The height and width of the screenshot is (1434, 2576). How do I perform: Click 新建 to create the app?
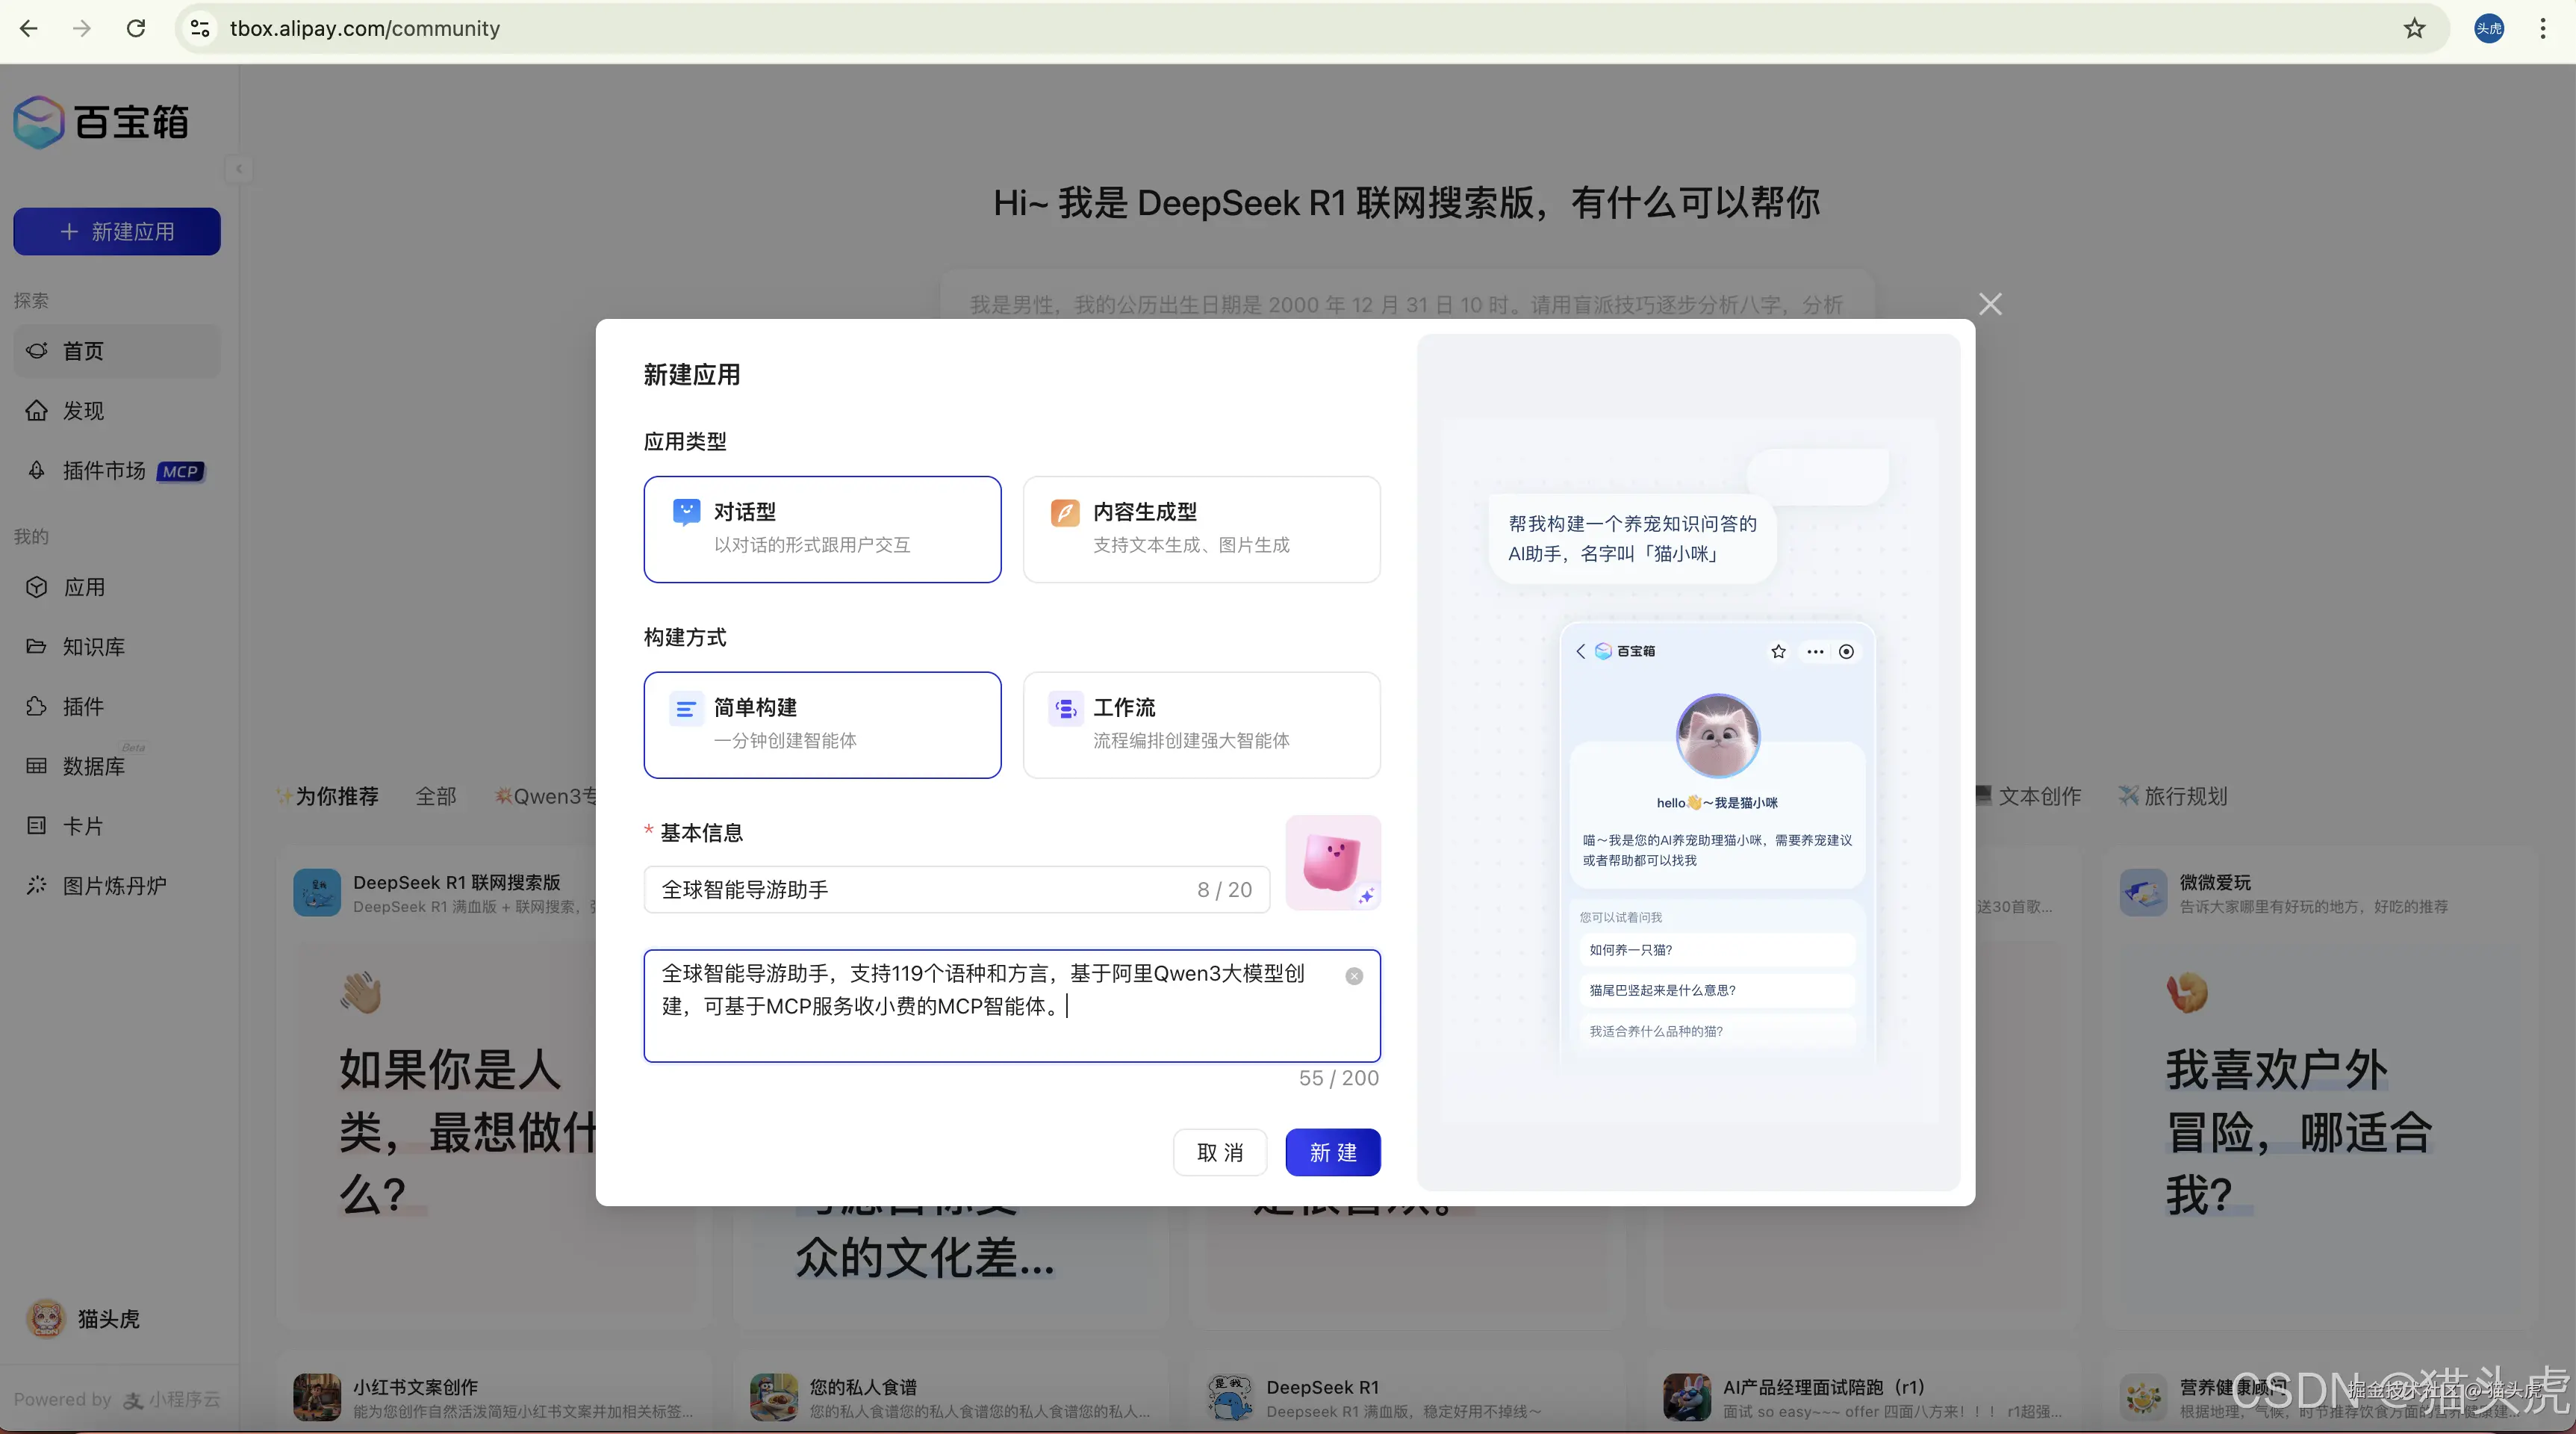[1333, 1152]
